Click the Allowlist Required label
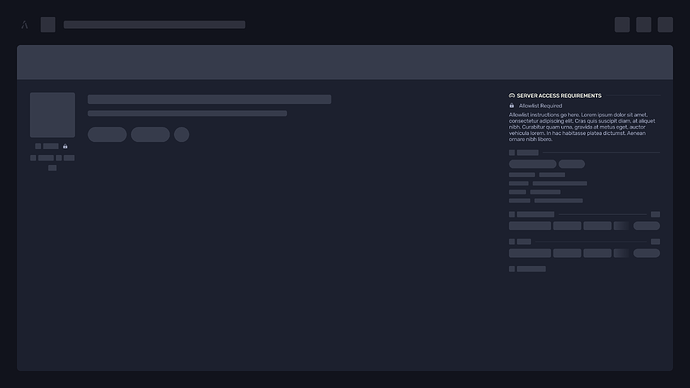690x388 pixels. (540, 106)
